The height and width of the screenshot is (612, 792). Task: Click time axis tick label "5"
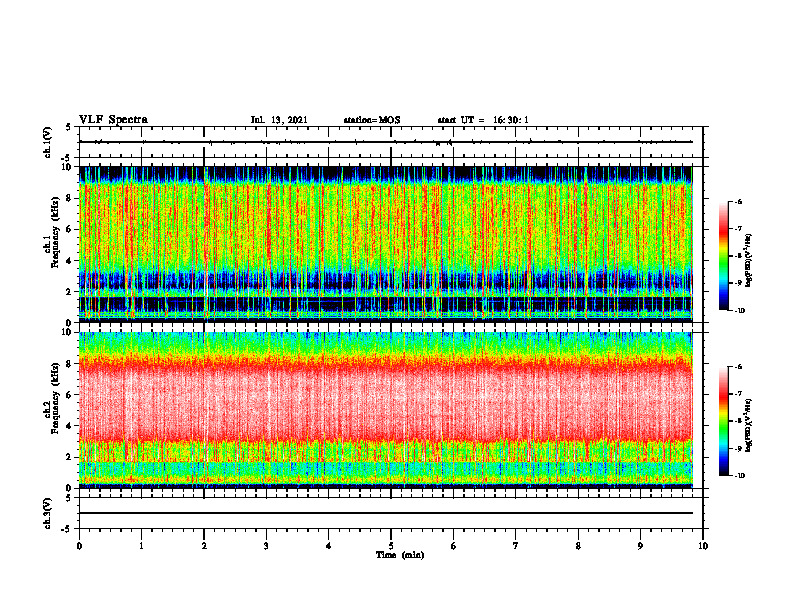point(391,546)
